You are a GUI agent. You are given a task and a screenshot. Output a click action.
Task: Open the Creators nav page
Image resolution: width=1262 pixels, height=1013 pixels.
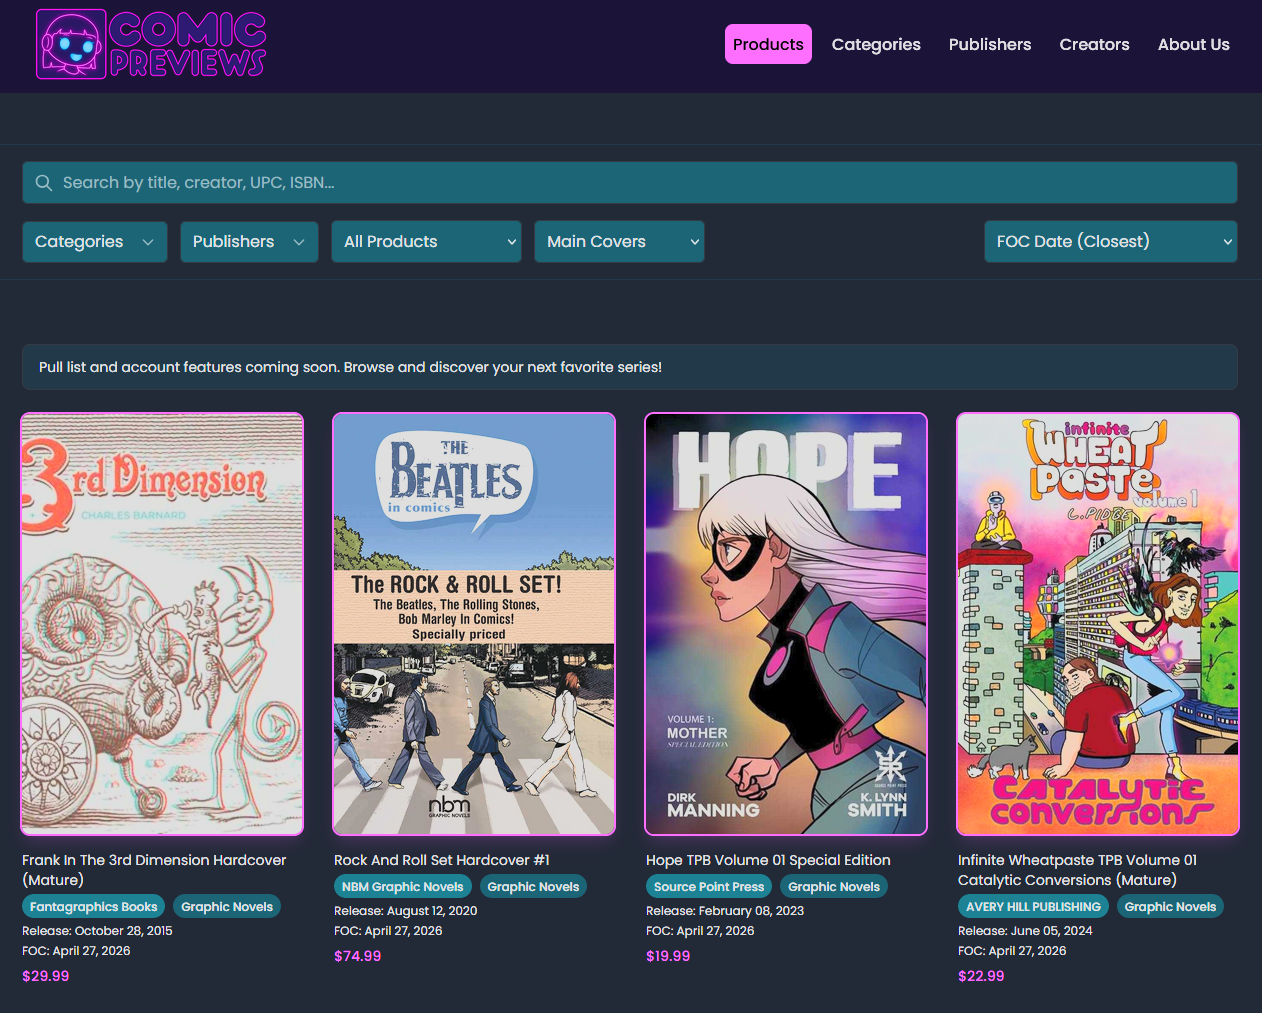(1094, 44)
